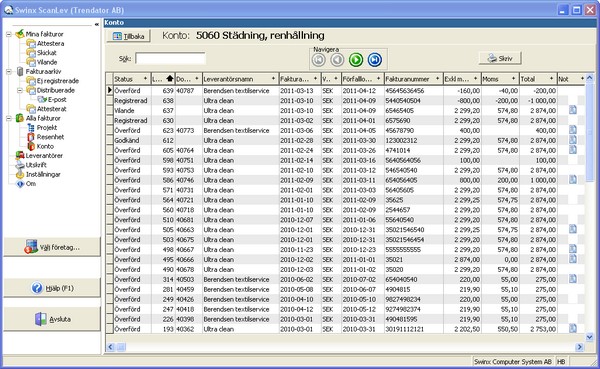Click Berendsen textilservice in row 281
The width and height of the screenshot is (600, 369).
coord(236,289)
